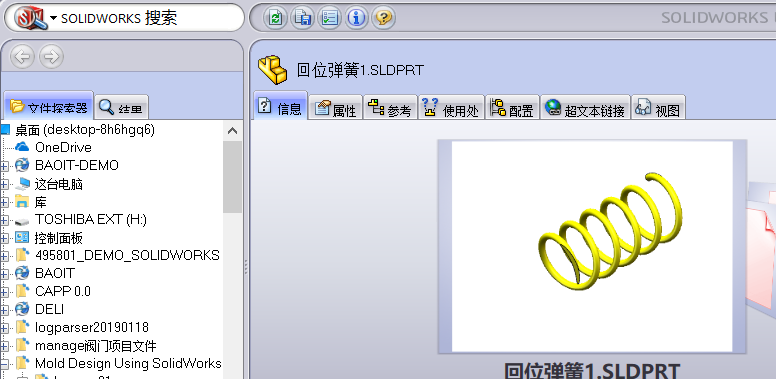Image resolution: width=776 pixels, height=379 pixels.
Task: Select the logparser20190118 folder
Action: [92, 328]
